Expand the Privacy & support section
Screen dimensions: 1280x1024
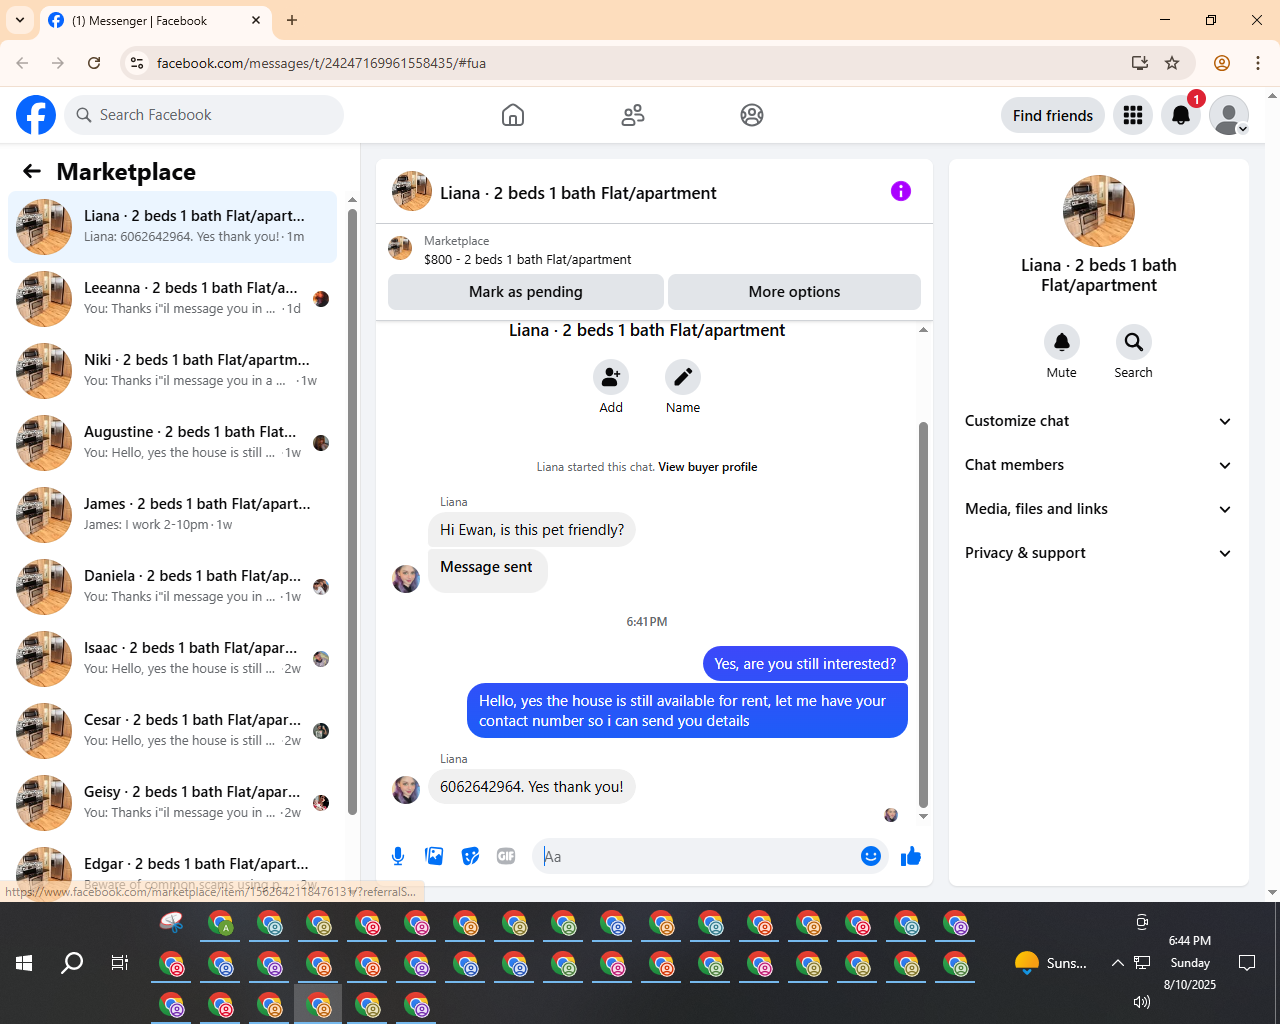[x=1098, y=553]
